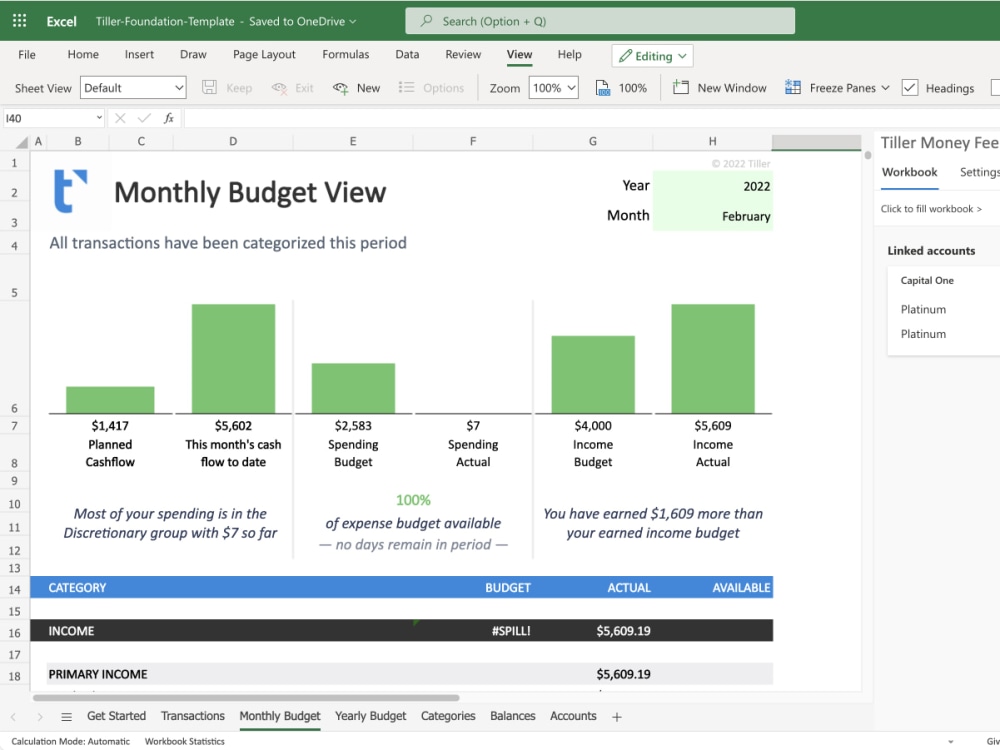Click the search magnifier icon

[x=427, y=21]
